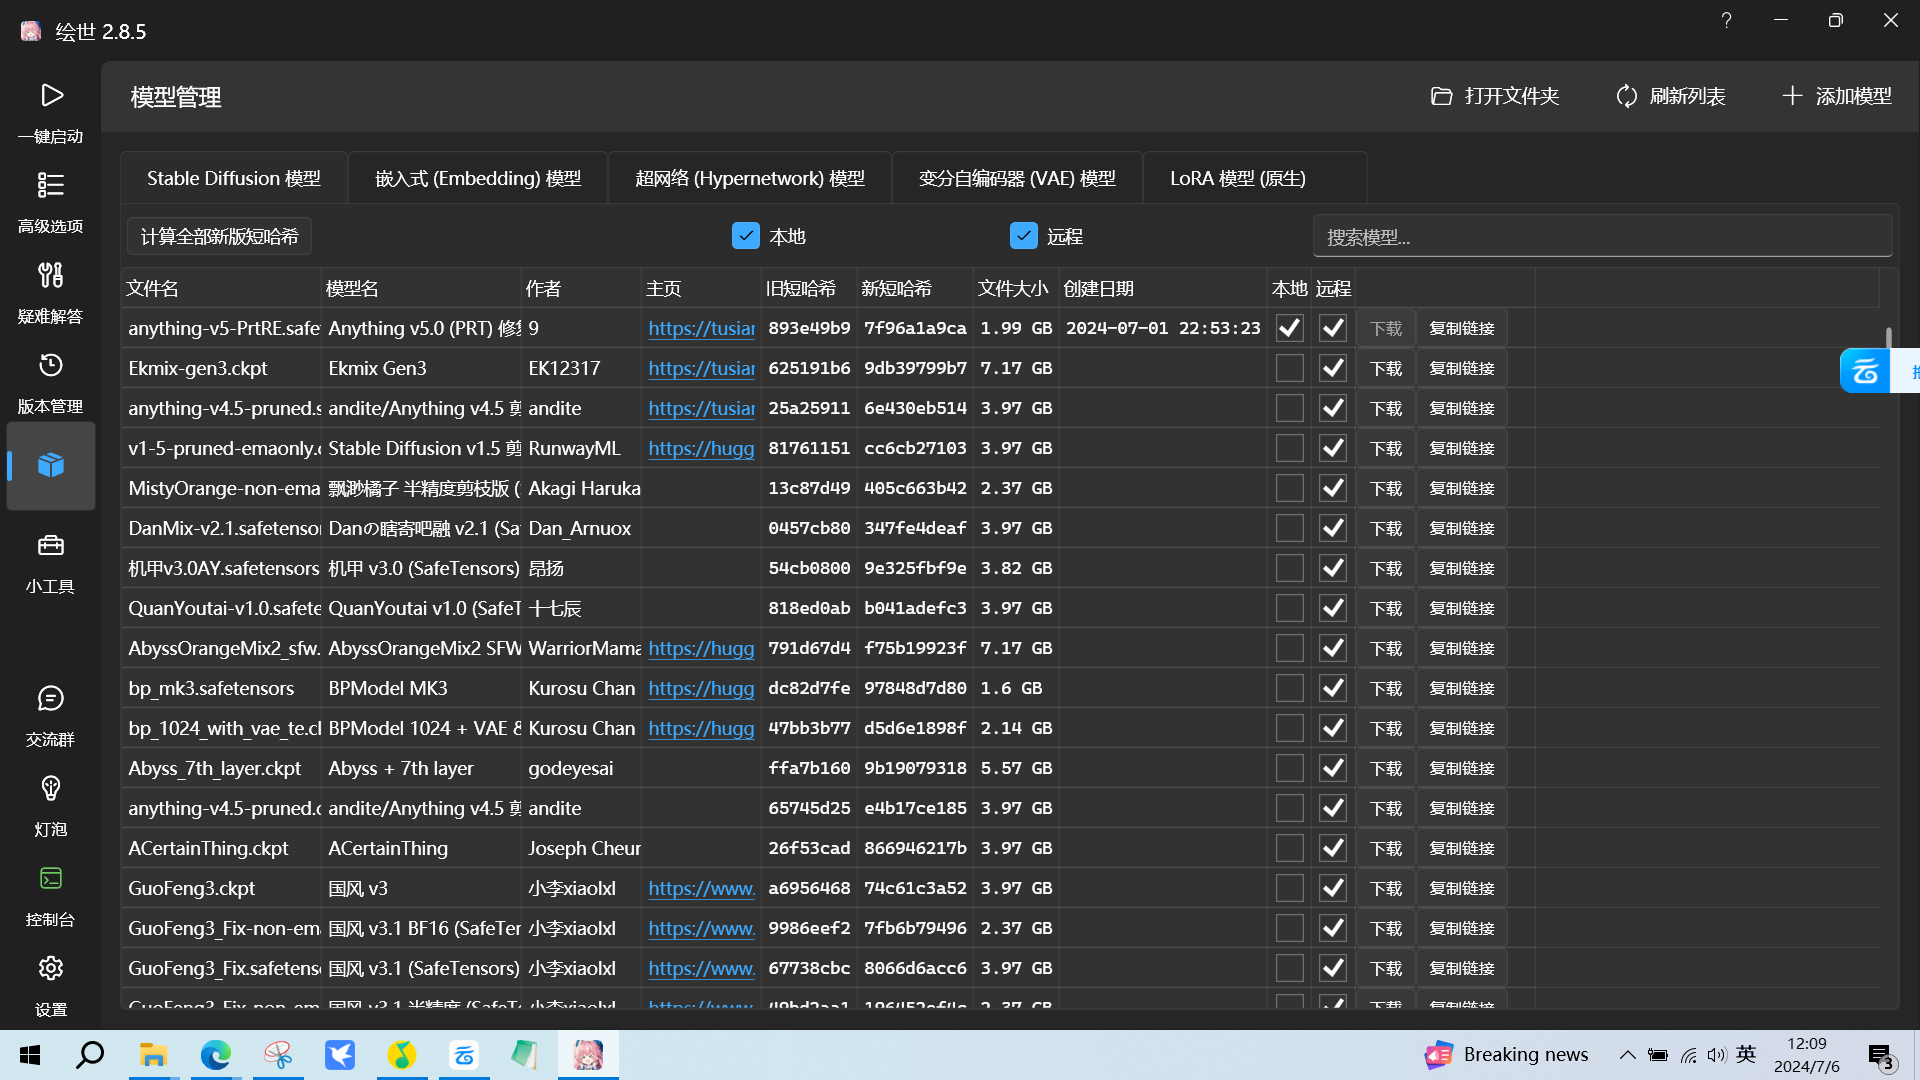Image resolution: width=1920 pixels, height=1080 pixels.
Task: Uncheck the 本地 local filter checkbox
Action: [745, 236]
